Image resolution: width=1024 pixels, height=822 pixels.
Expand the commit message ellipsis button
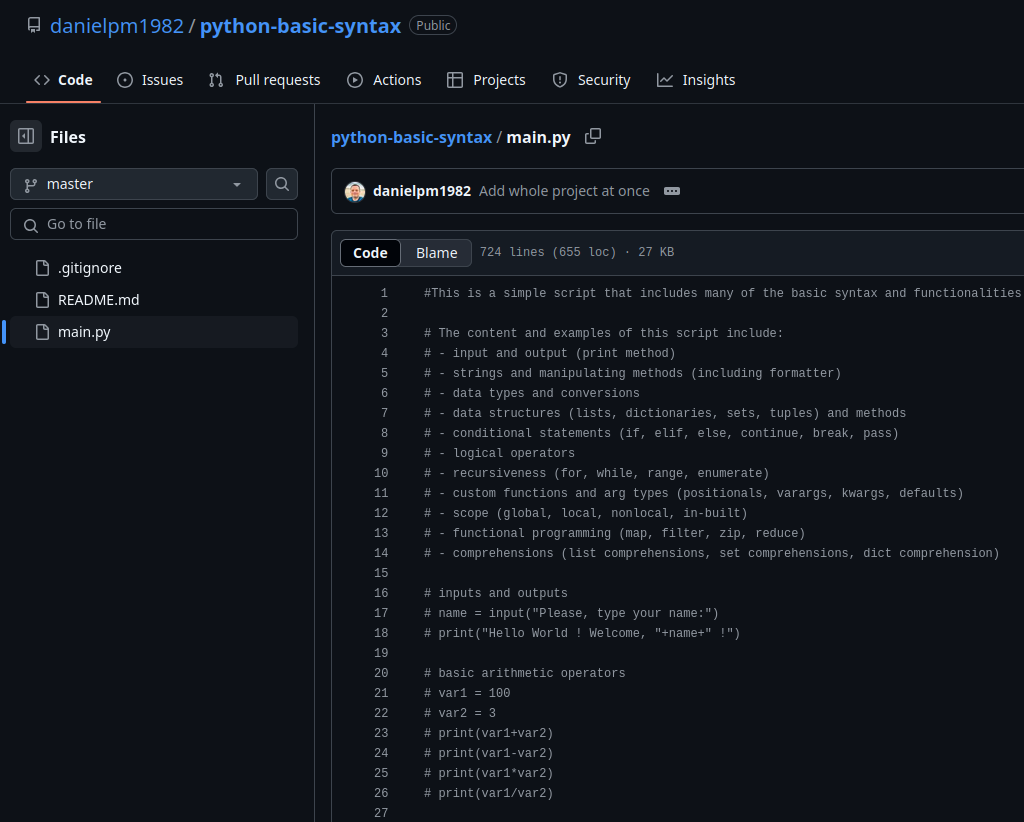coord(672,191)
